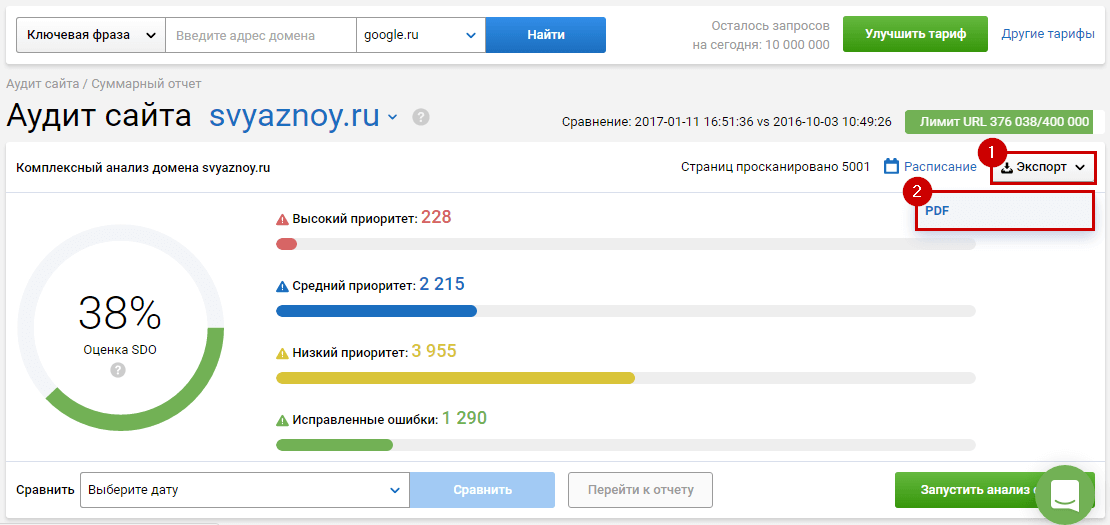This screenshot has height=525, width=1110.
Task: Click the green fixed errors progress bar
Action: click(x=334, y=445)
